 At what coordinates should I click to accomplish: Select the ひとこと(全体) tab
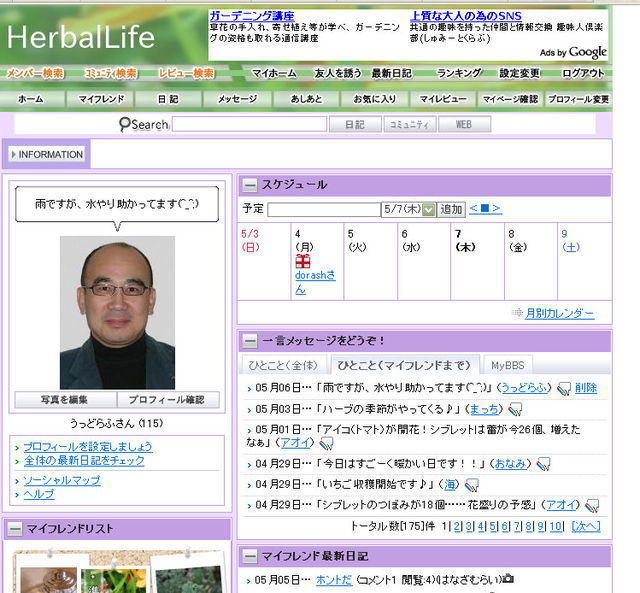pos(284,365)
